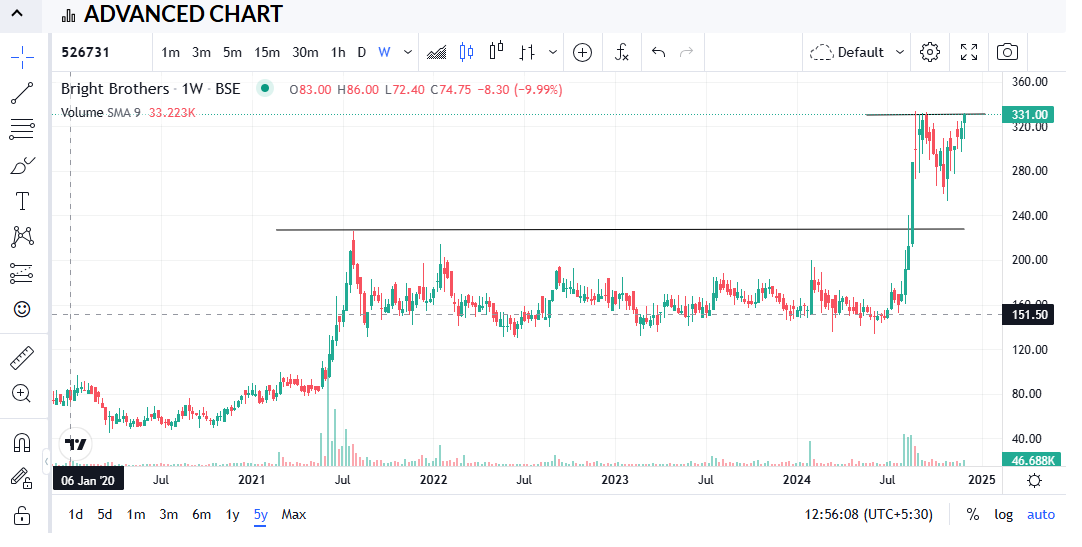Click the 331.00 price label
Viewport: 1082px width, 547px height.
(x=1029, y=115)
